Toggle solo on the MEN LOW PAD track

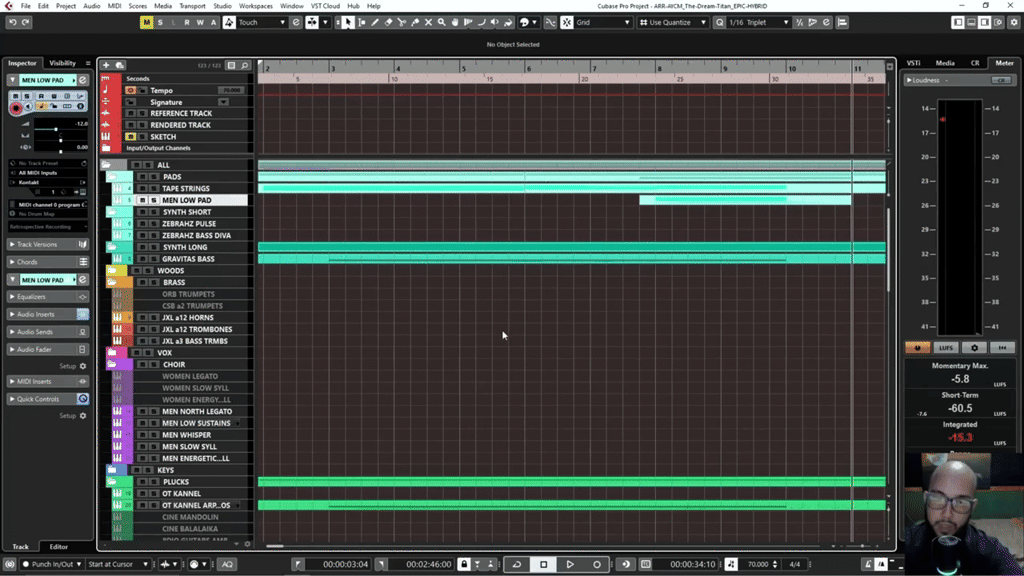[x=154, y=200]
